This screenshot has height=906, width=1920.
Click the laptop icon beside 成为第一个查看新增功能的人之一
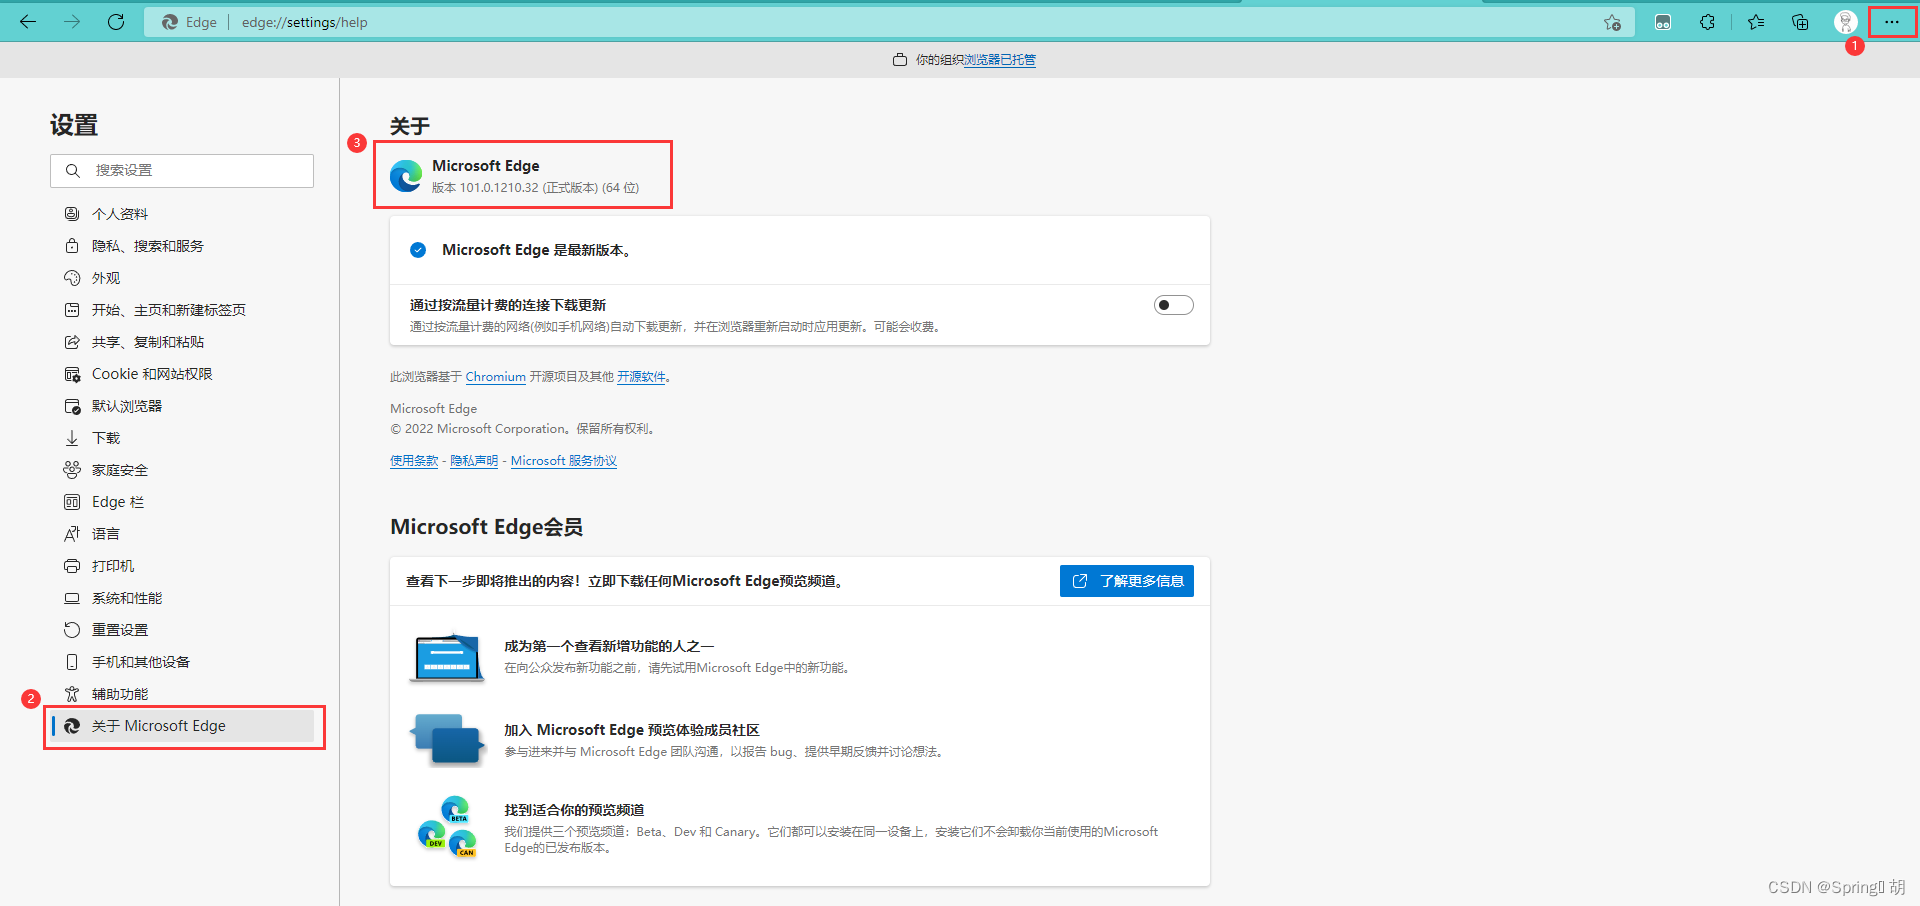pyautogui.click(x=447, y=658)
